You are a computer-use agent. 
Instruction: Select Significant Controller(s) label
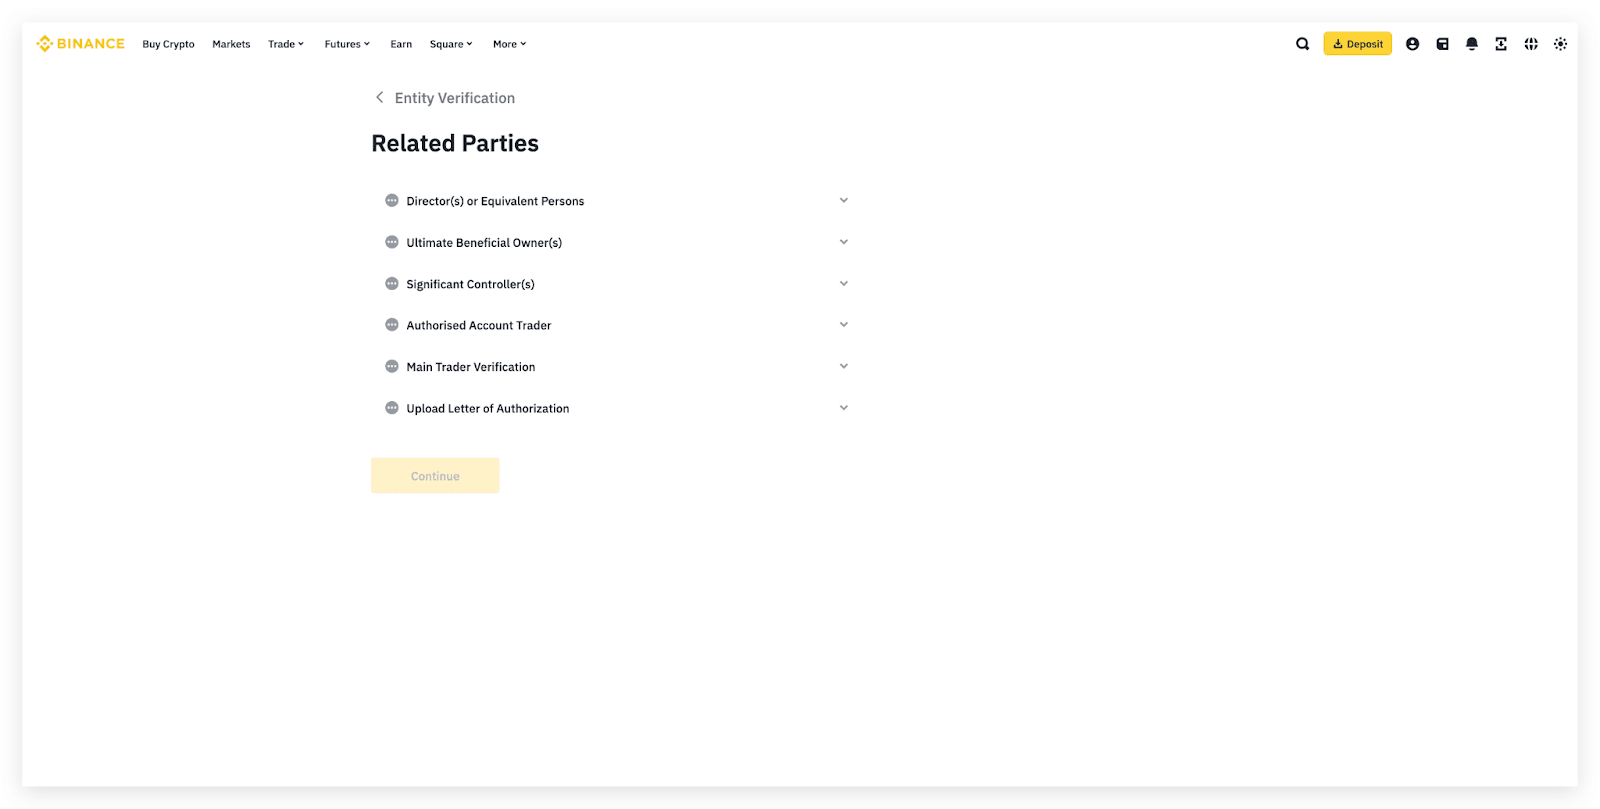pyautogui.click(x=470, y=284)
